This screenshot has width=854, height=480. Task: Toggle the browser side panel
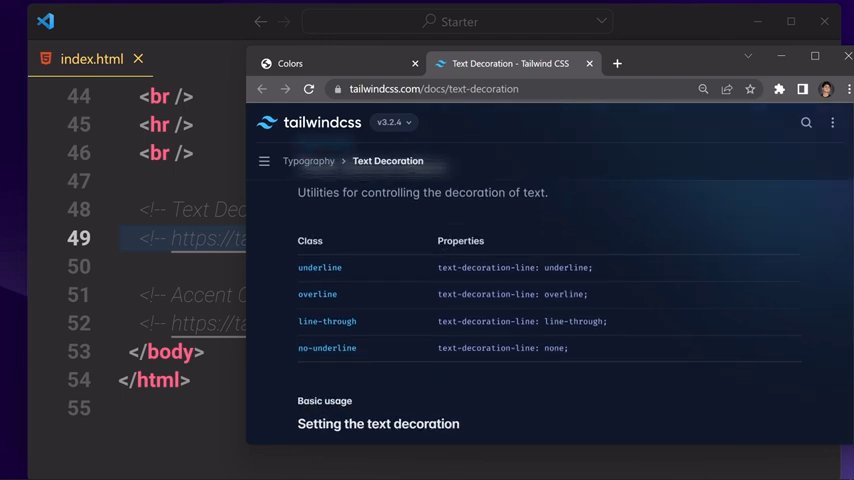802,89
